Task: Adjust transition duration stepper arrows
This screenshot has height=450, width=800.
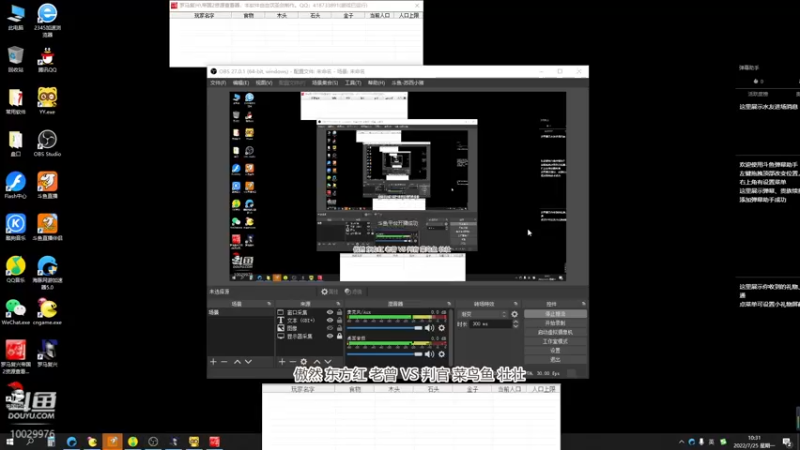Action: tap(515, 324)
